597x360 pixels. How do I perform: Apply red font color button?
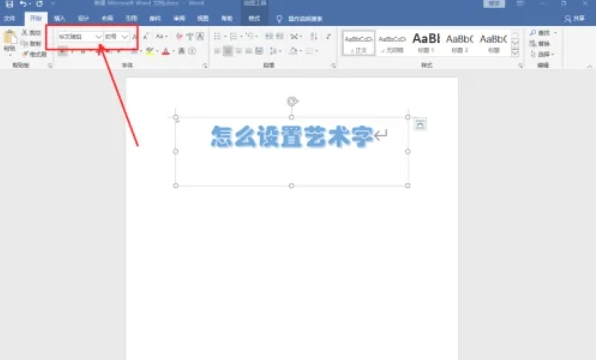(x=166, y=51)
